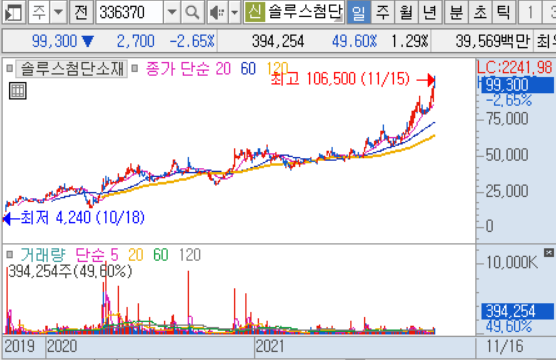The height and width of the screenshot is (360, 556).
Task: Click the 2019 label on time axis
Action: tap(20, 346)
